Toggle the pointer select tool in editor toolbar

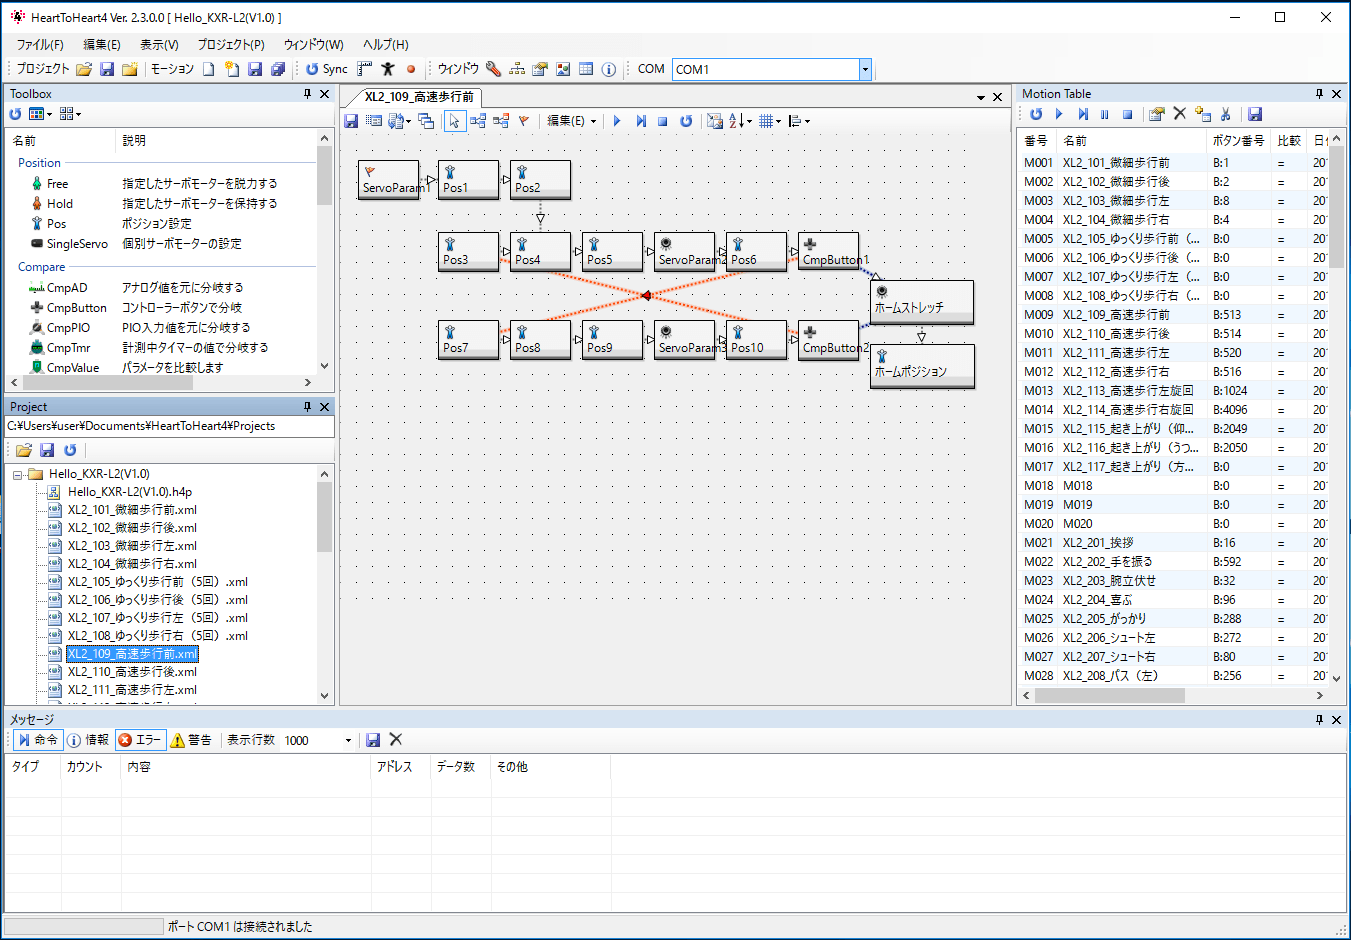[x=454, y=121]
